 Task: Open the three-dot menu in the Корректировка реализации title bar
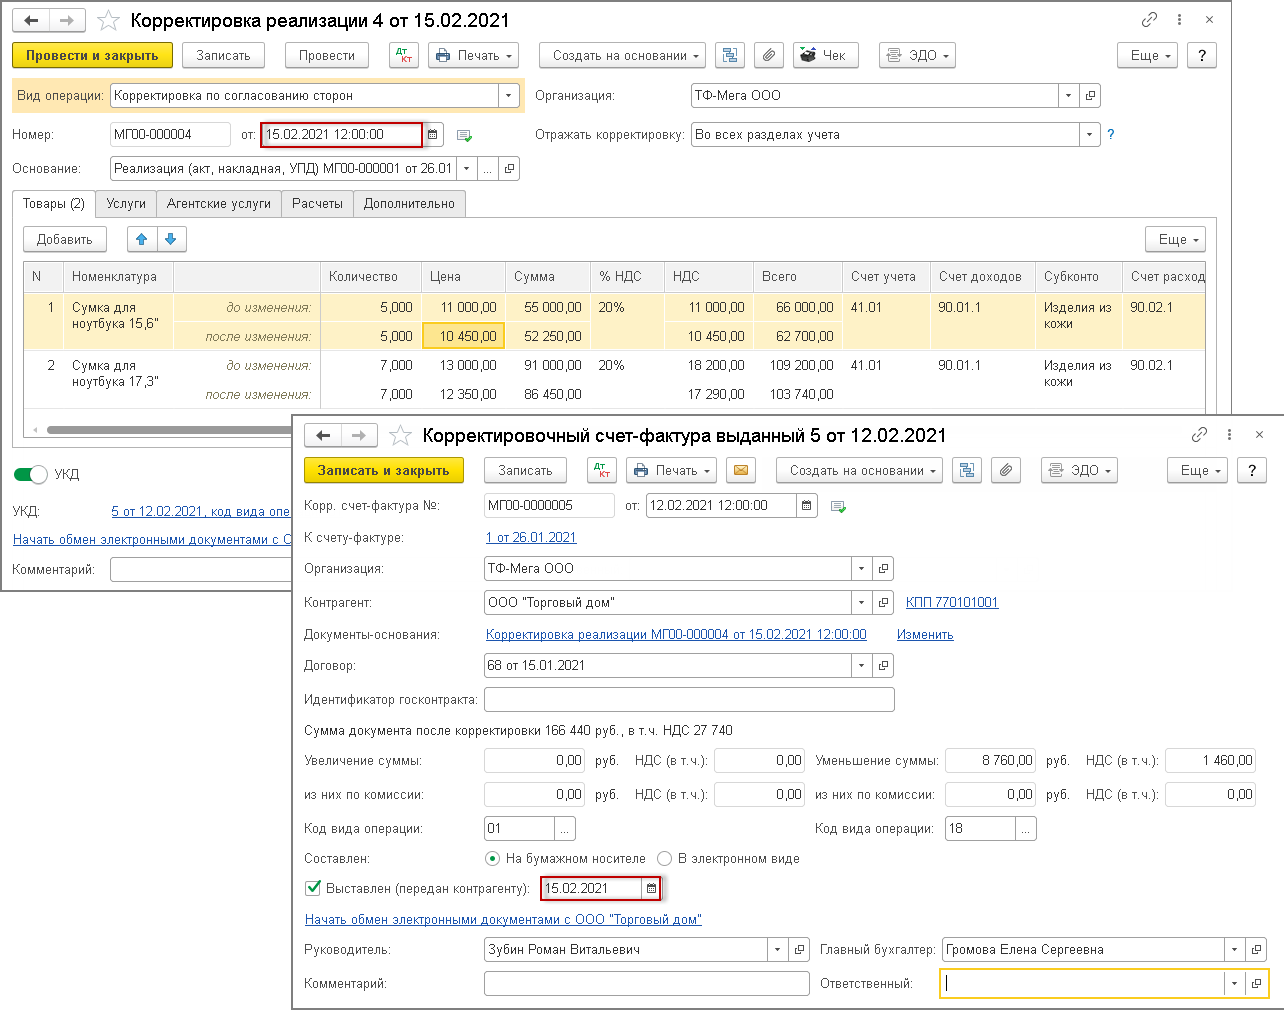pos(1180,20)
